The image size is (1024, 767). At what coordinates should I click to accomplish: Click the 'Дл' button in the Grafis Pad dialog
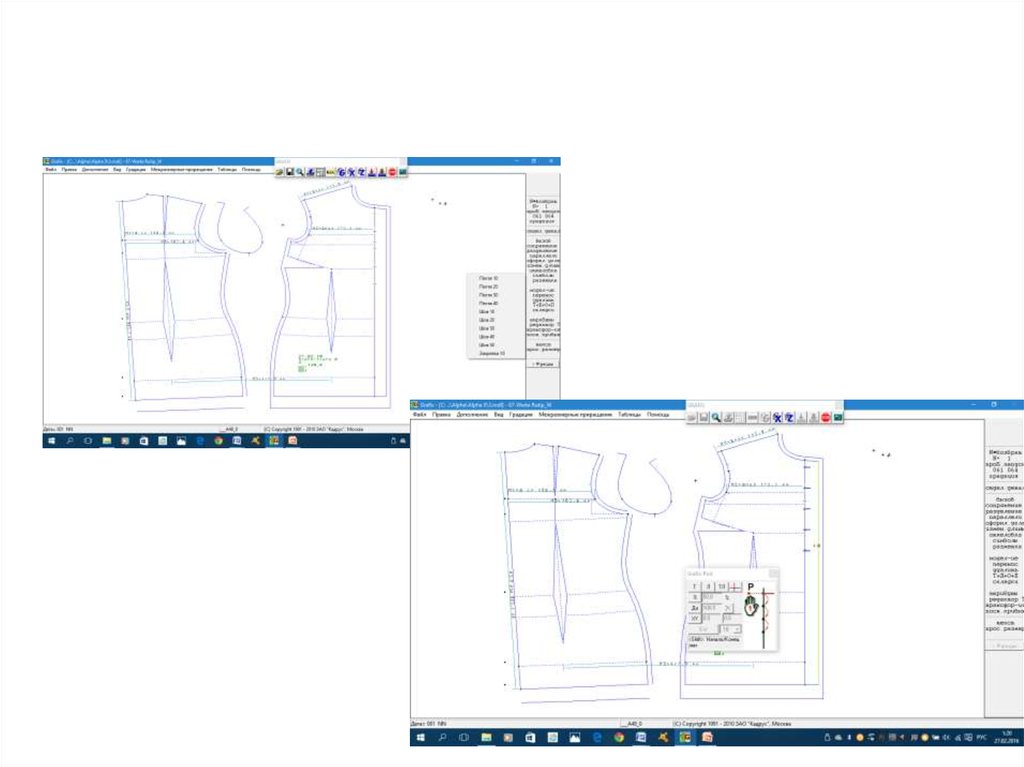(695, 608)
